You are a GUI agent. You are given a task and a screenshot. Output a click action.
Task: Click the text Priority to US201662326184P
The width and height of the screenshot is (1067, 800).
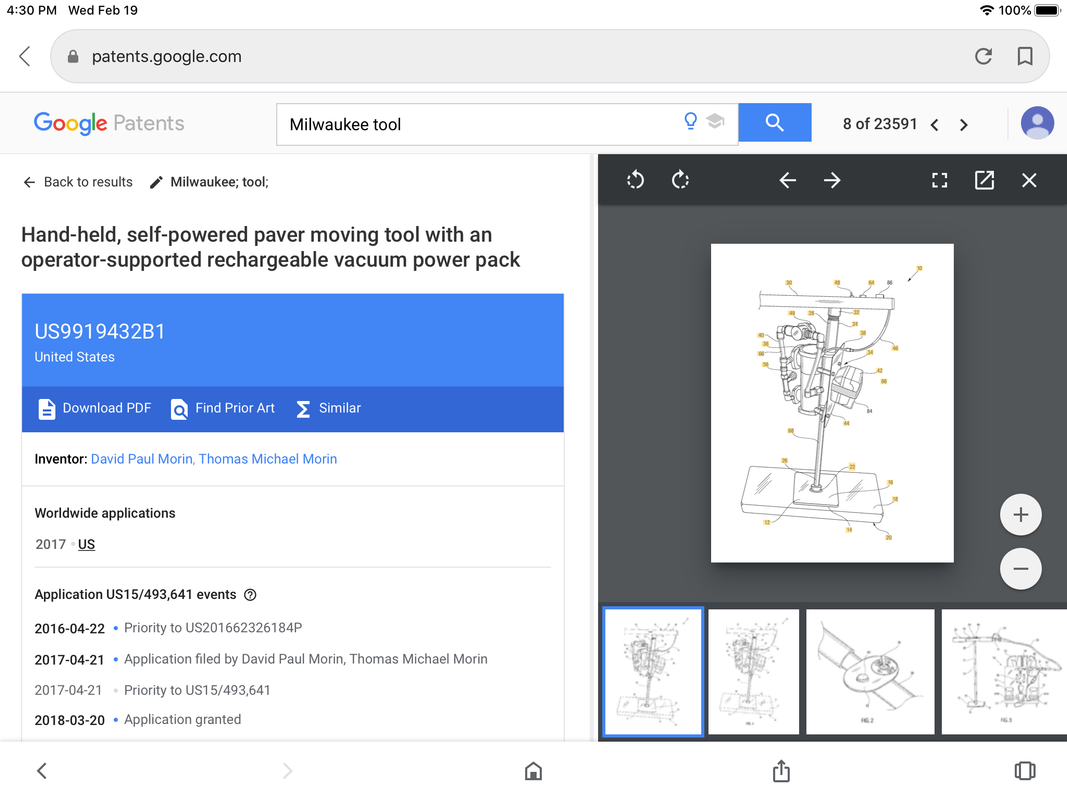(213, 628)
